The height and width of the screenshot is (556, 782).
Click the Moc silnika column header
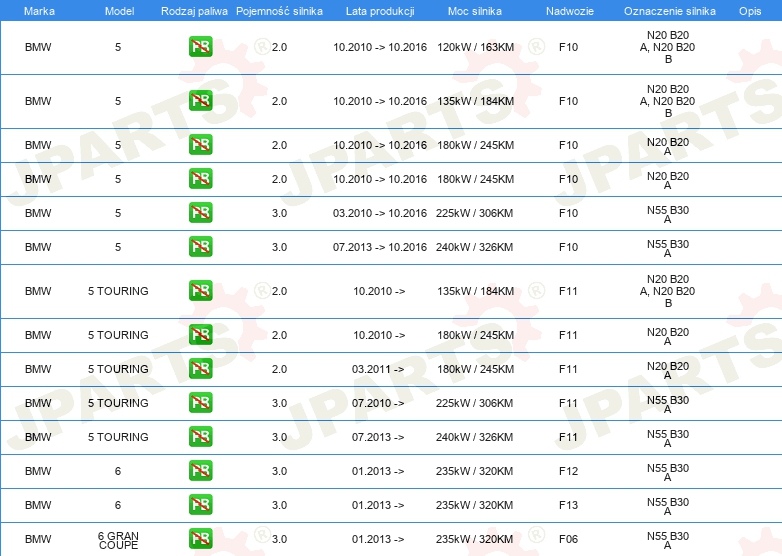pos(475,11)
